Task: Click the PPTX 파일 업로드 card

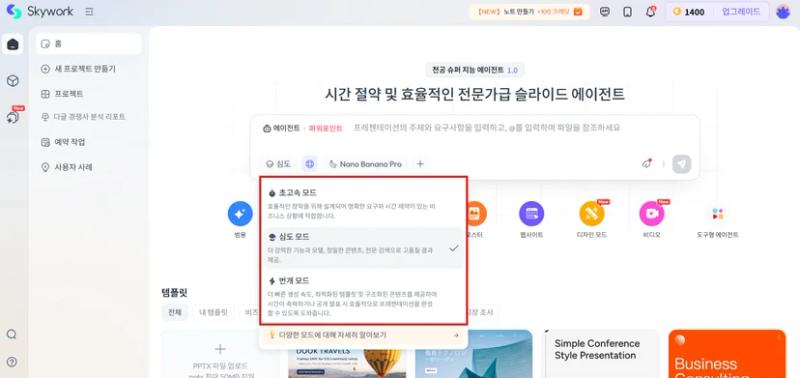Action: (220, 354)
